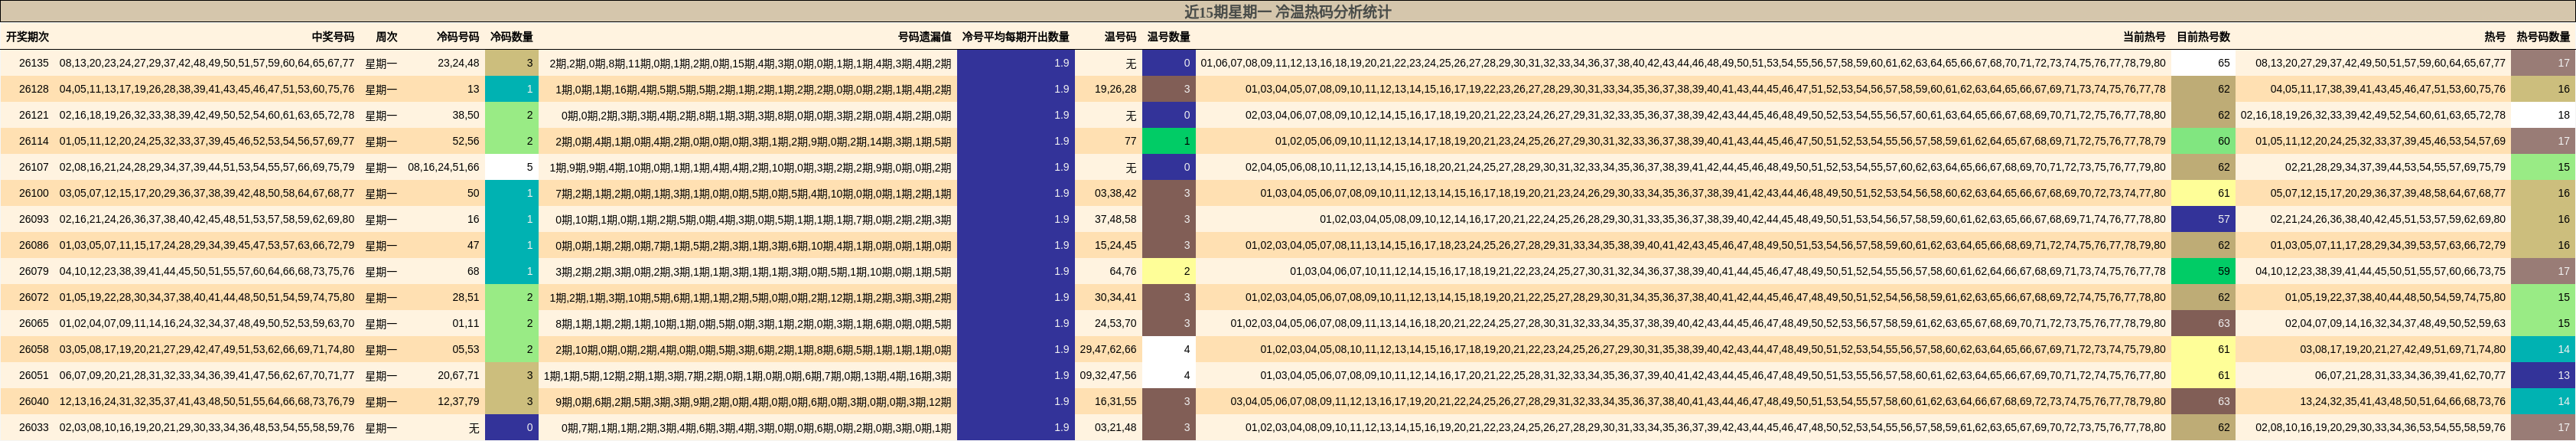The height and width of the screenshot is (441, 2576).
Task: Select draw period 26107
Action: click(34, 167)
